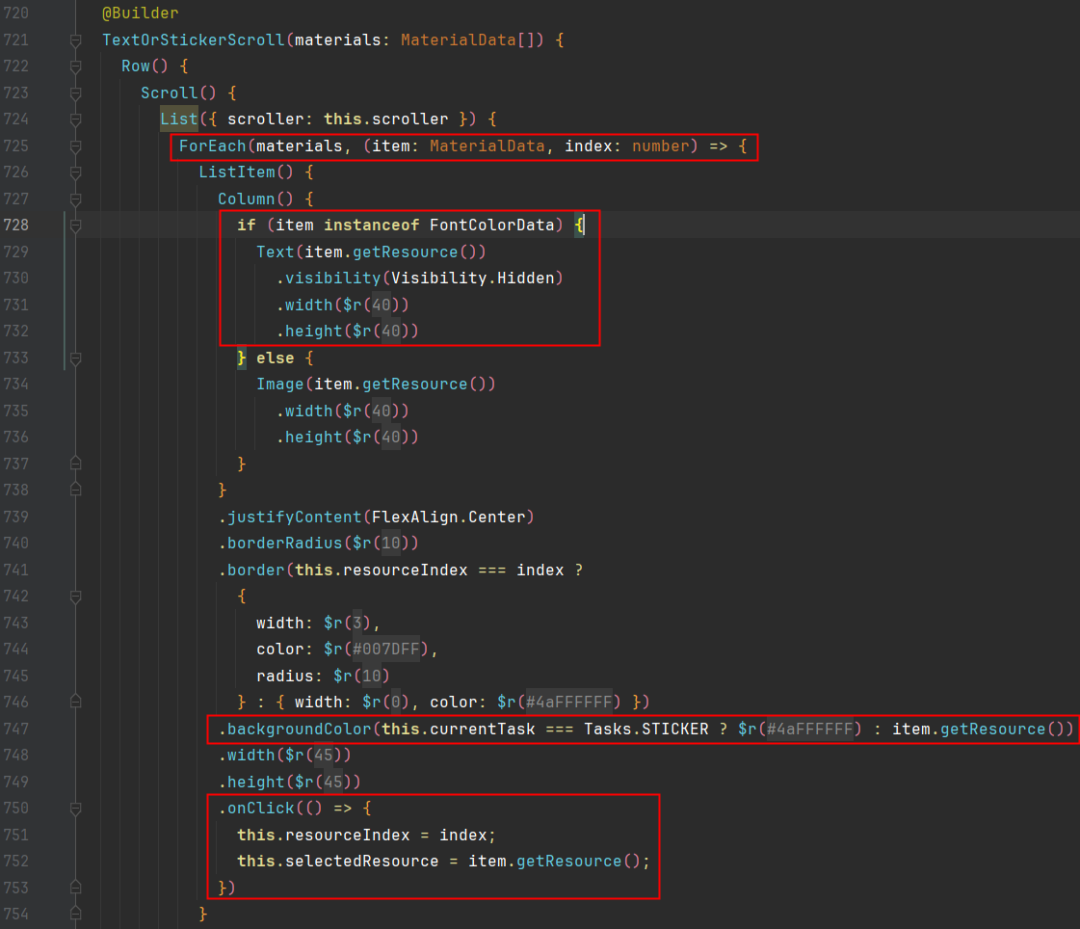Screen dimensions: 1080x929
Task: Fold the List block on line 724
Action: (x=76, y=120)
